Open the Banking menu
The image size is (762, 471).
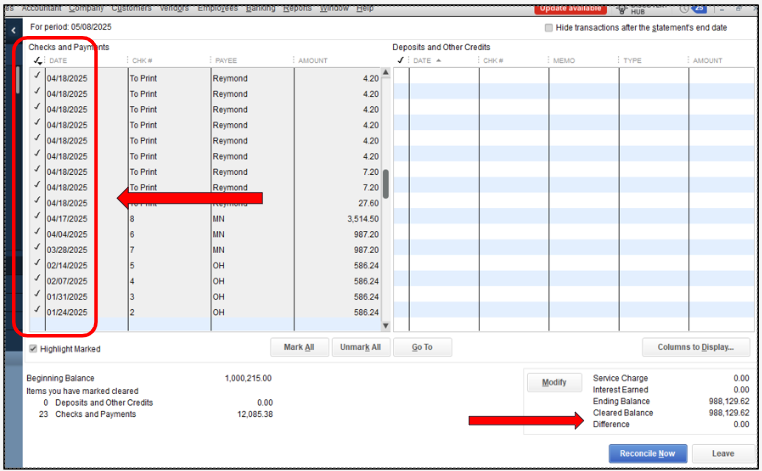[x=260, y=8]
